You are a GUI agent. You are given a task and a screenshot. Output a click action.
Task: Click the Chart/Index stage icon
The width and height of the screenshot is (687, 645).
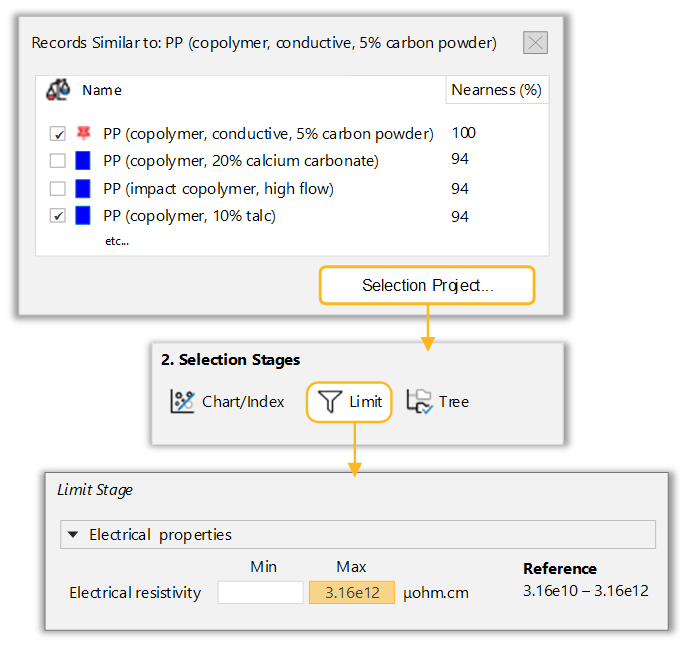coord(183,402)
